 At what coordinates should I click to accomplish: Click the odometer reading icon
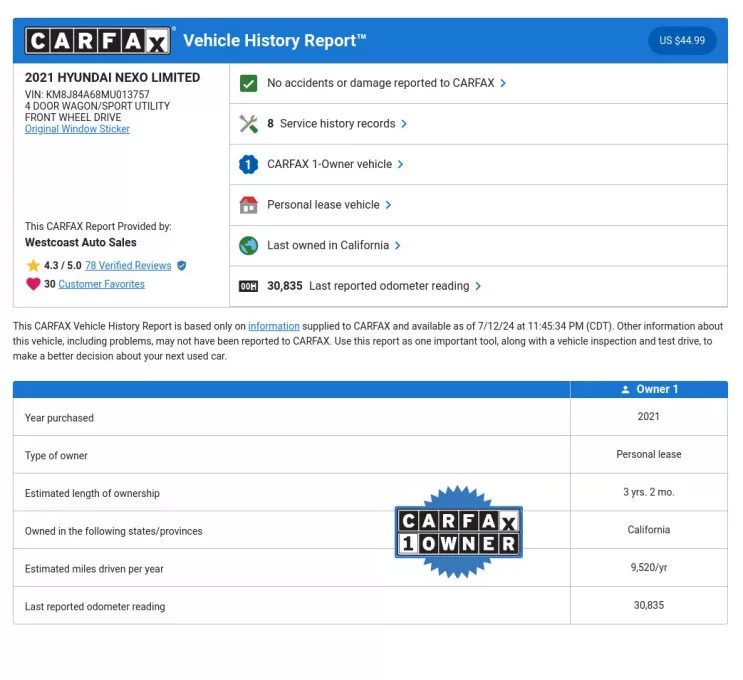tap(249, 286)
